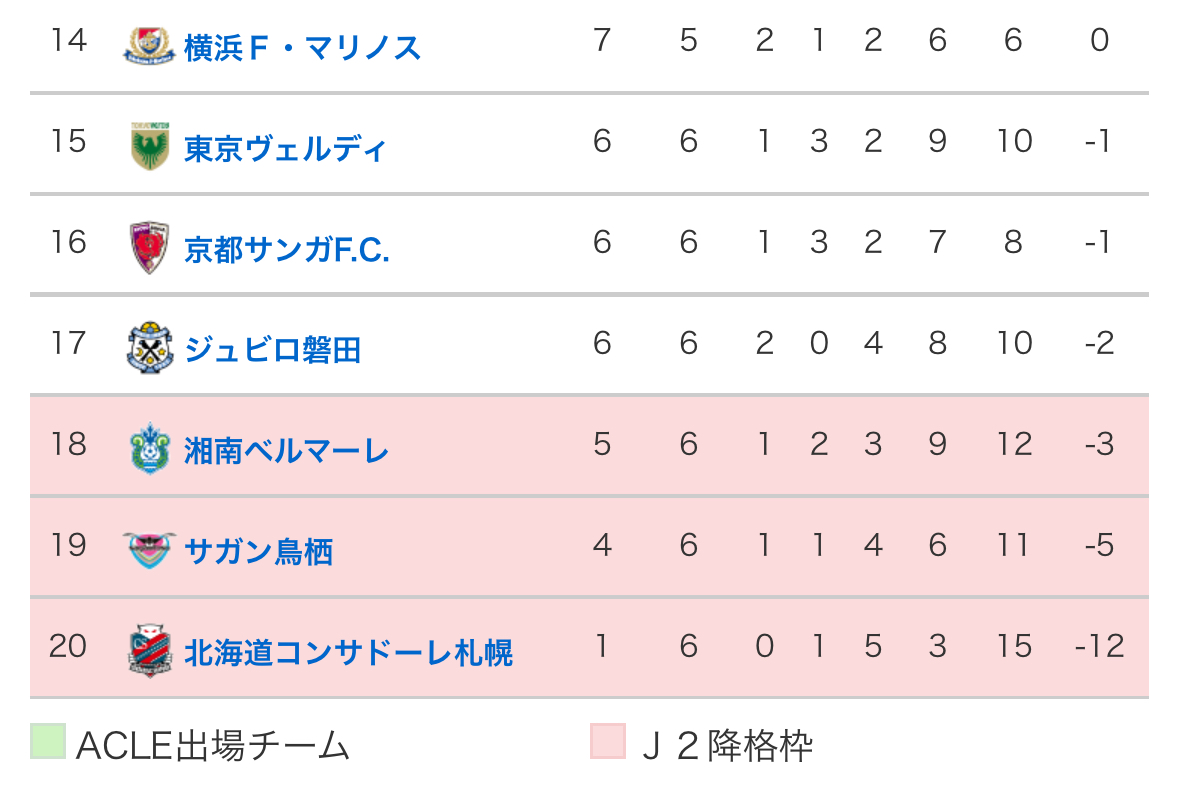Screen dimensions: 1179x798
Task: Click the J2降格枠 legend label
Action: tap(727, 745)
